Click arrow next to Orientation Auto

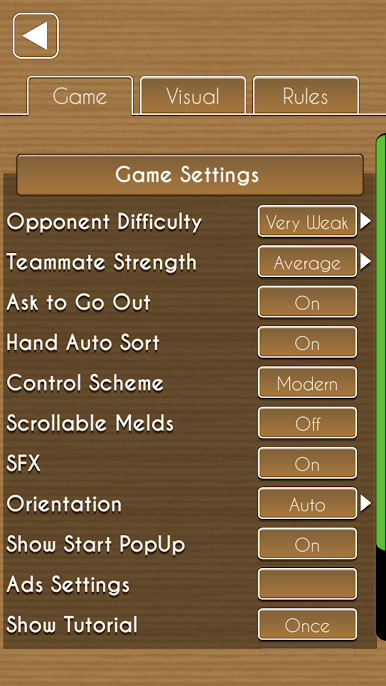pyautogui.click(x=365, y=503)
